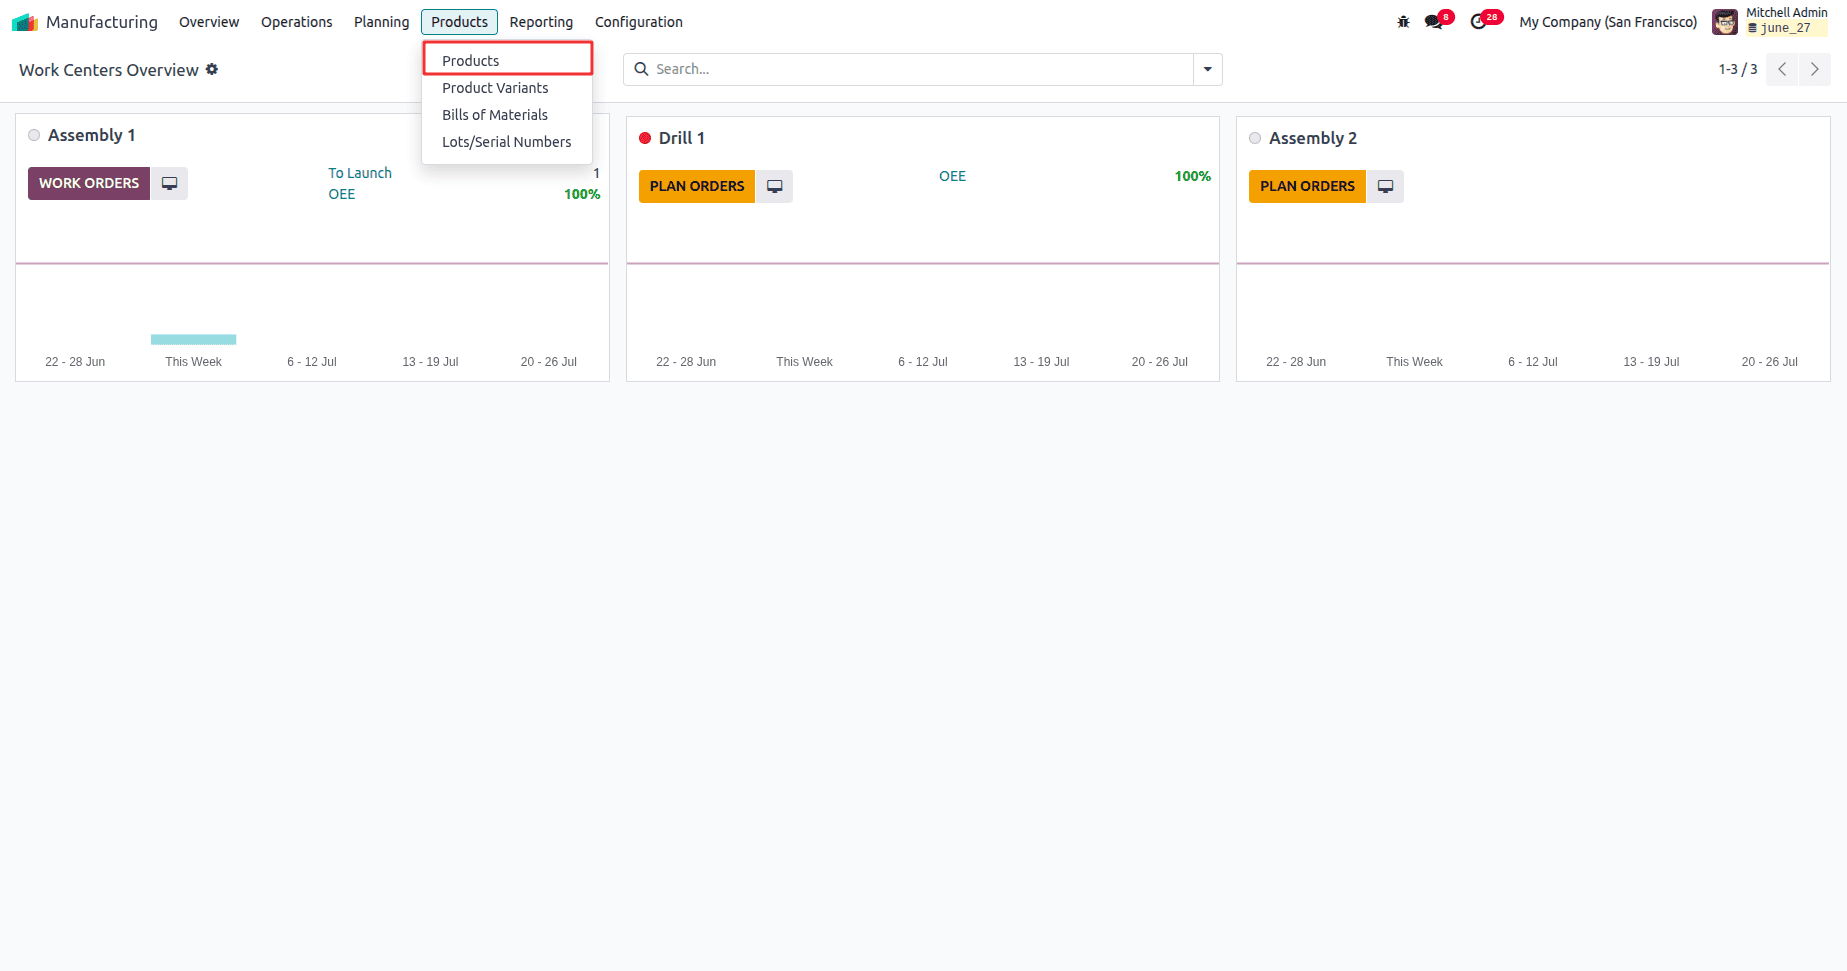Open Assembly 2 tablet monitor icon
Screen dimensions: 1847x971
[x=1385, y=186]
